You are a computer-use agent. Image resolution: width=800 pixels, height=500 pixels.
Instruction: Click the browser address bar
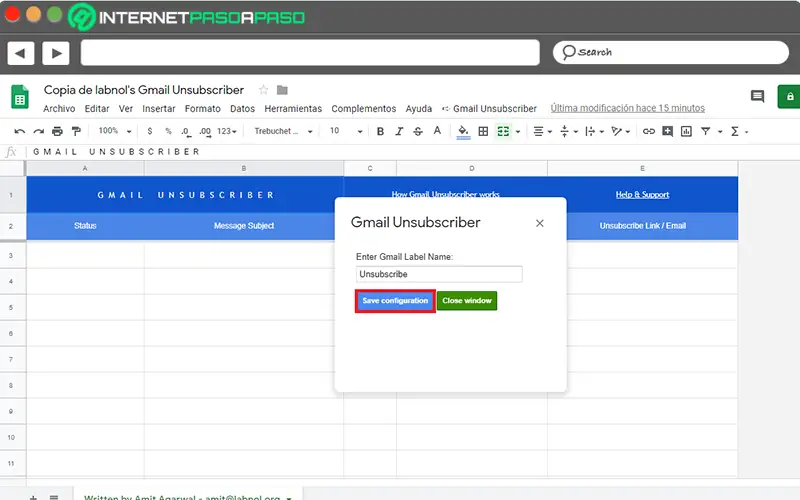click(x=310, y=53)
